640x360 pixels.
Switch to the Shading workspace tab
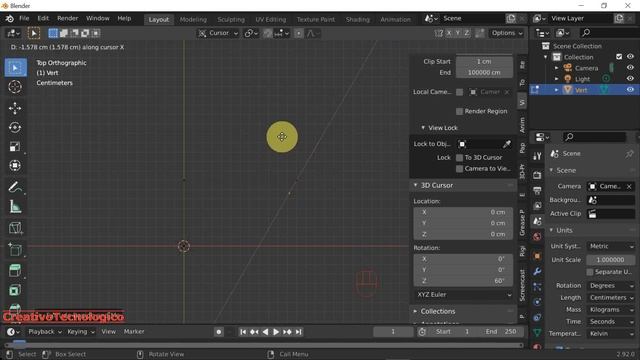pos(358,19)
